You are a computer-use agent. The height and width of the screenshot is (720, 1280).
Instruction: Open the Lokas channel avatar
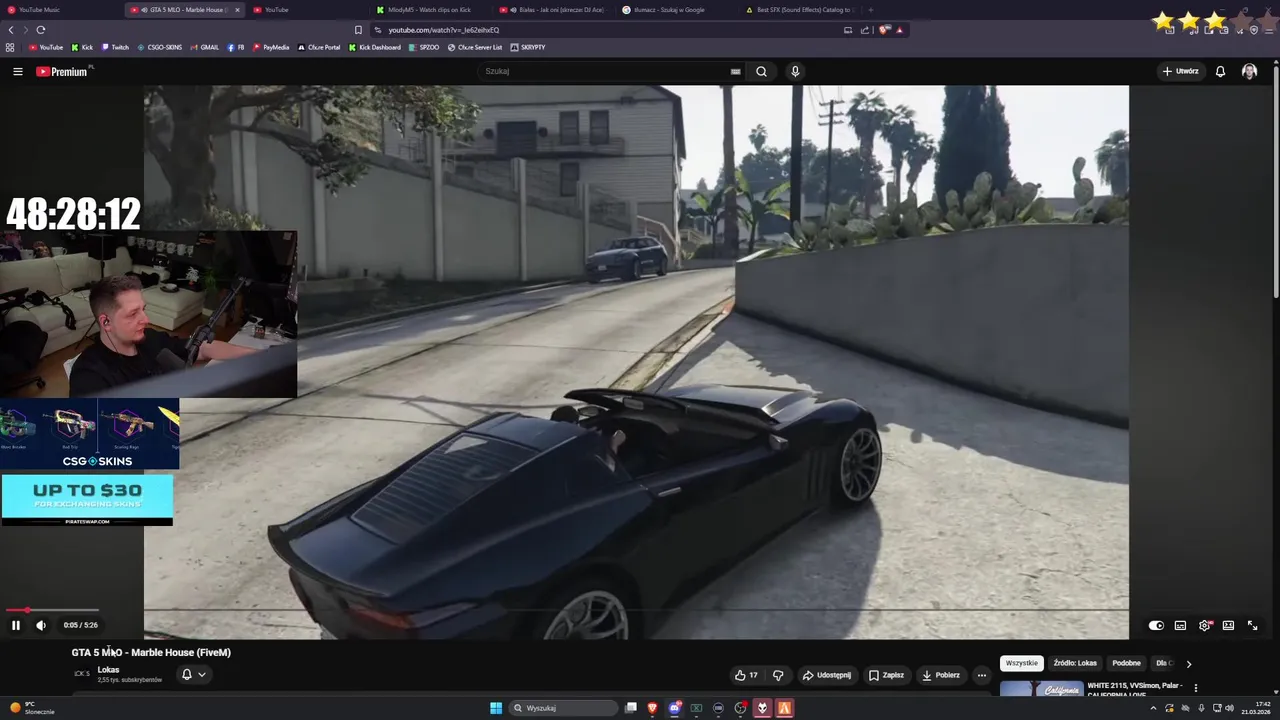[81, 674]
